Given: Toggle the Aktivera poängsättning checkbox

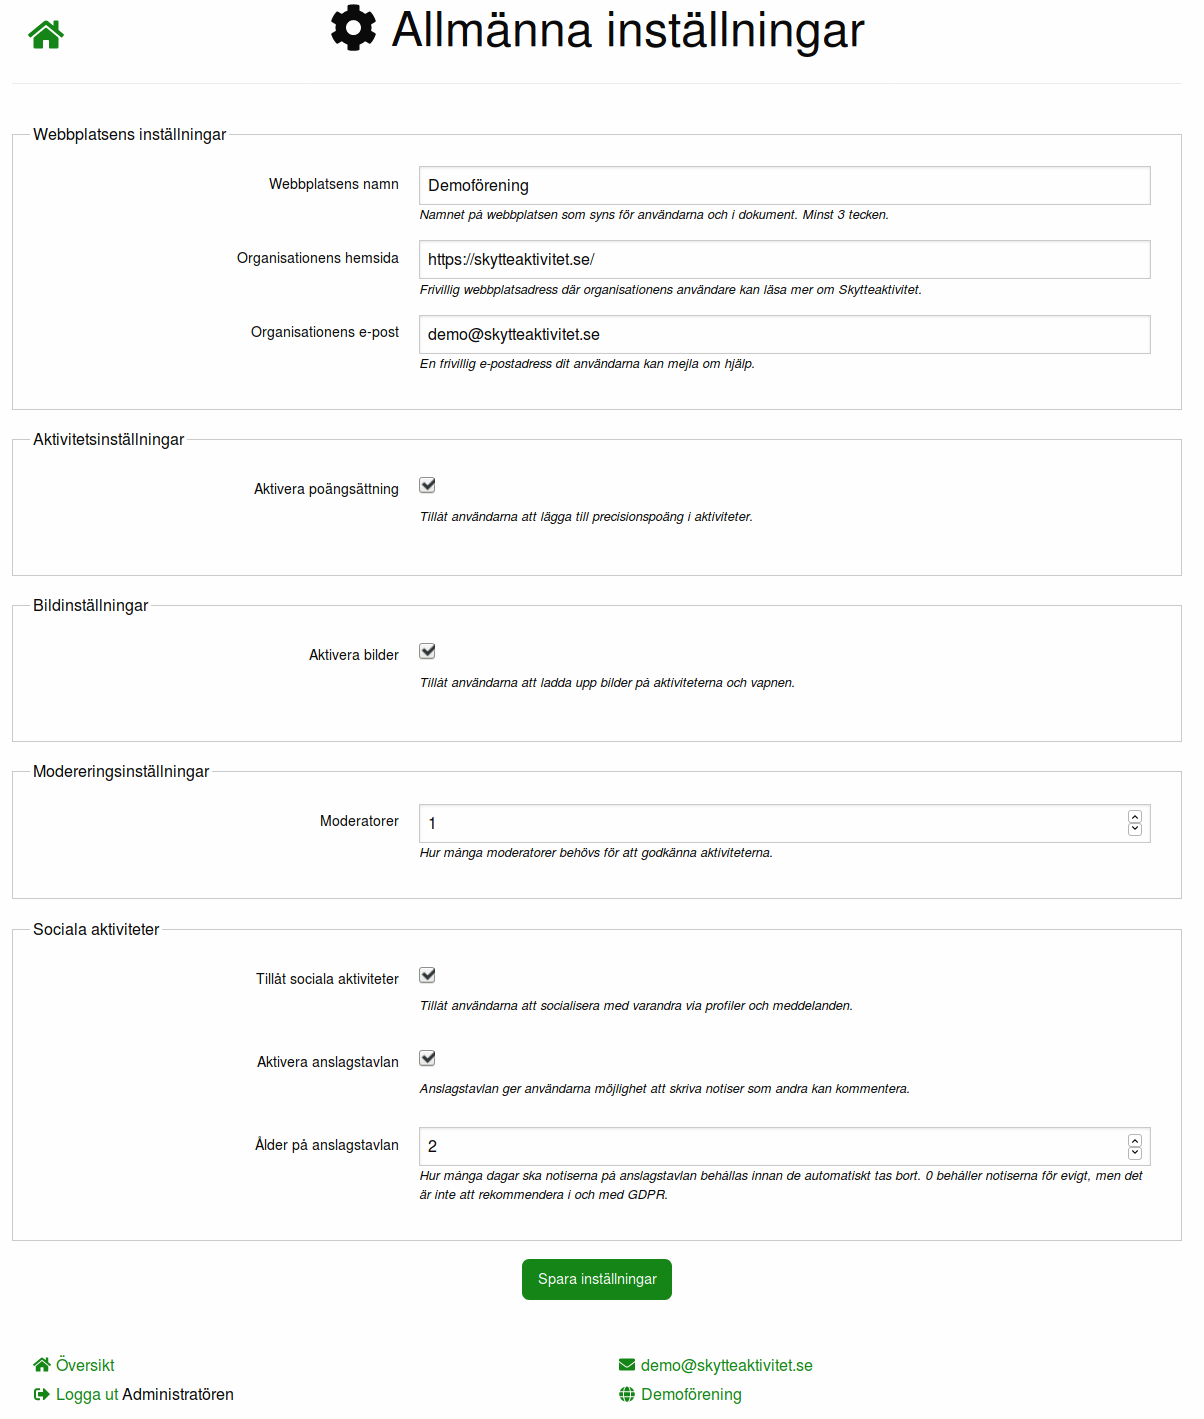Looking at the screenshot, I should pyautogui.click(x=428, y=486).
